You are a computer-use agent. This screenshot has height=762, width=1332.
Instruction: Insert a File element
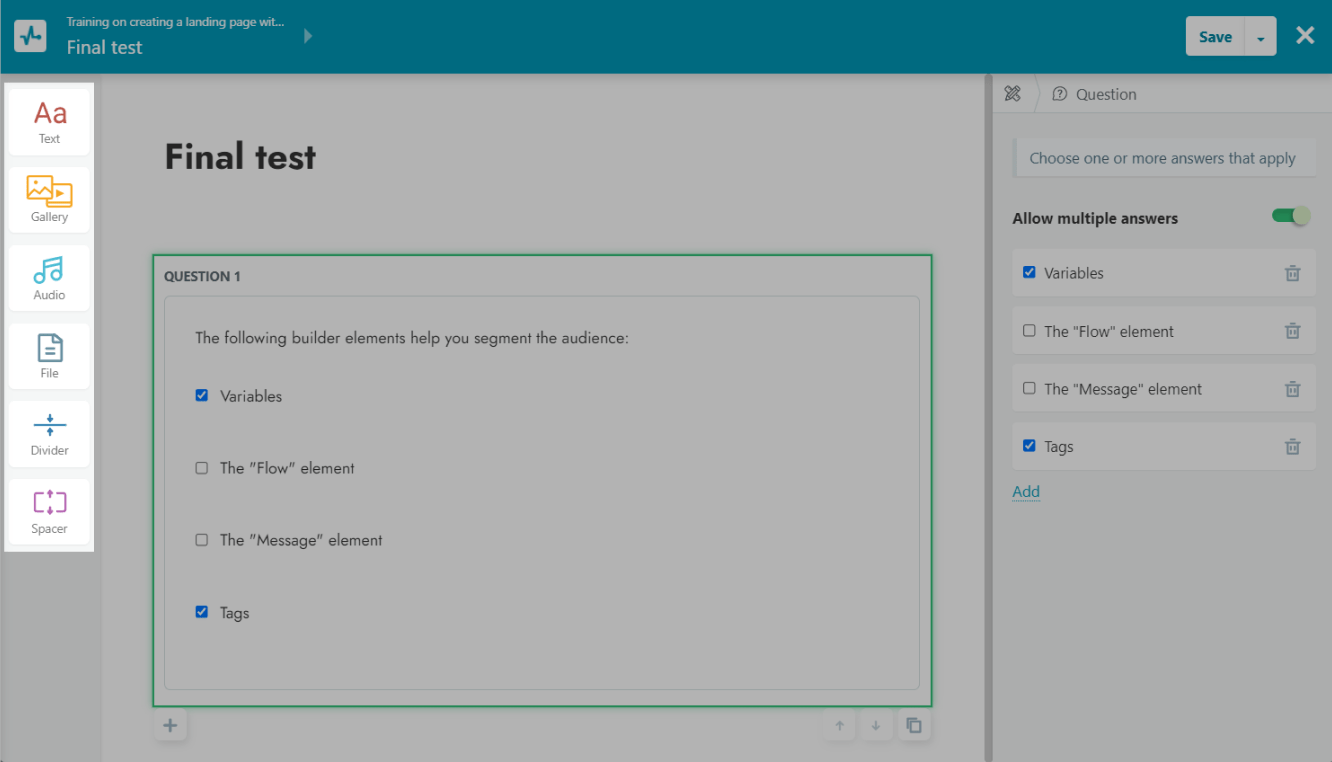tap(49, 355)
